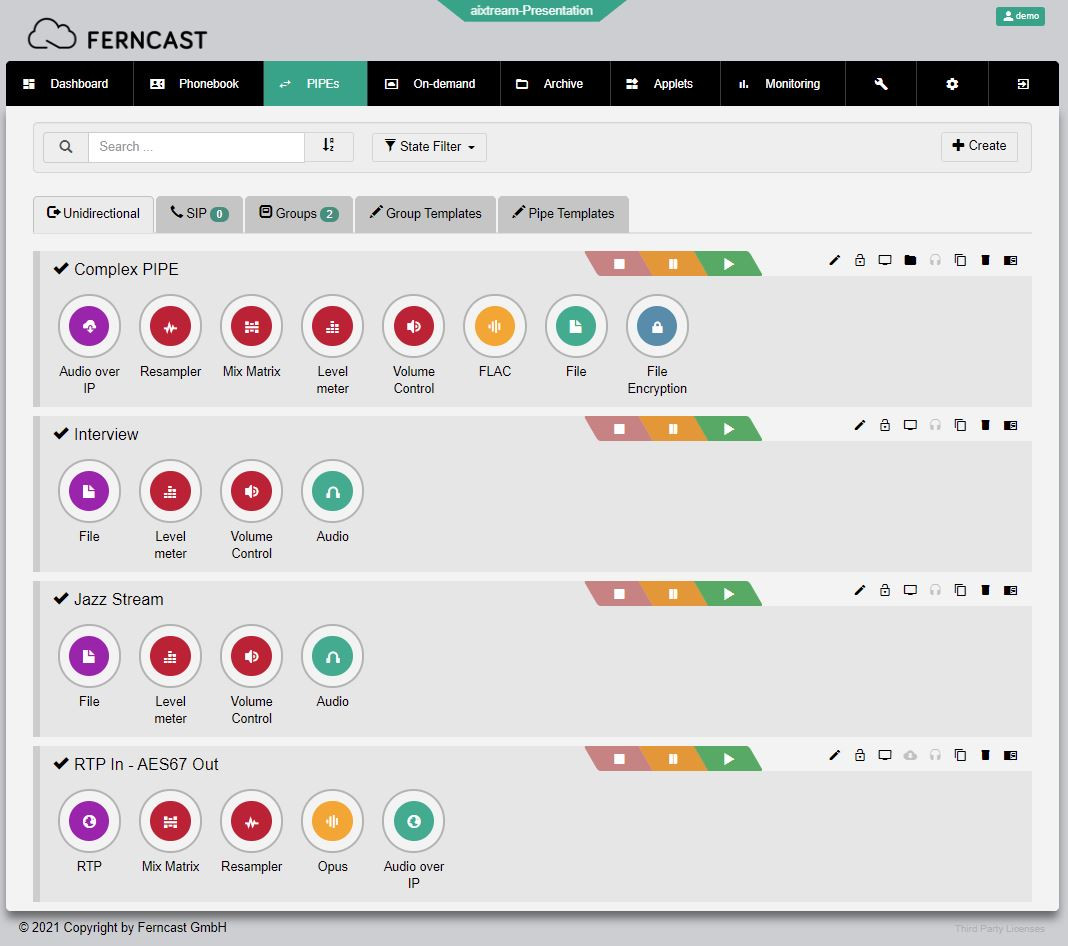This screenshot has height=946, width=1068.
Task: Toggle the lock on the Interview pipe
Action: [x=885, y=426]
